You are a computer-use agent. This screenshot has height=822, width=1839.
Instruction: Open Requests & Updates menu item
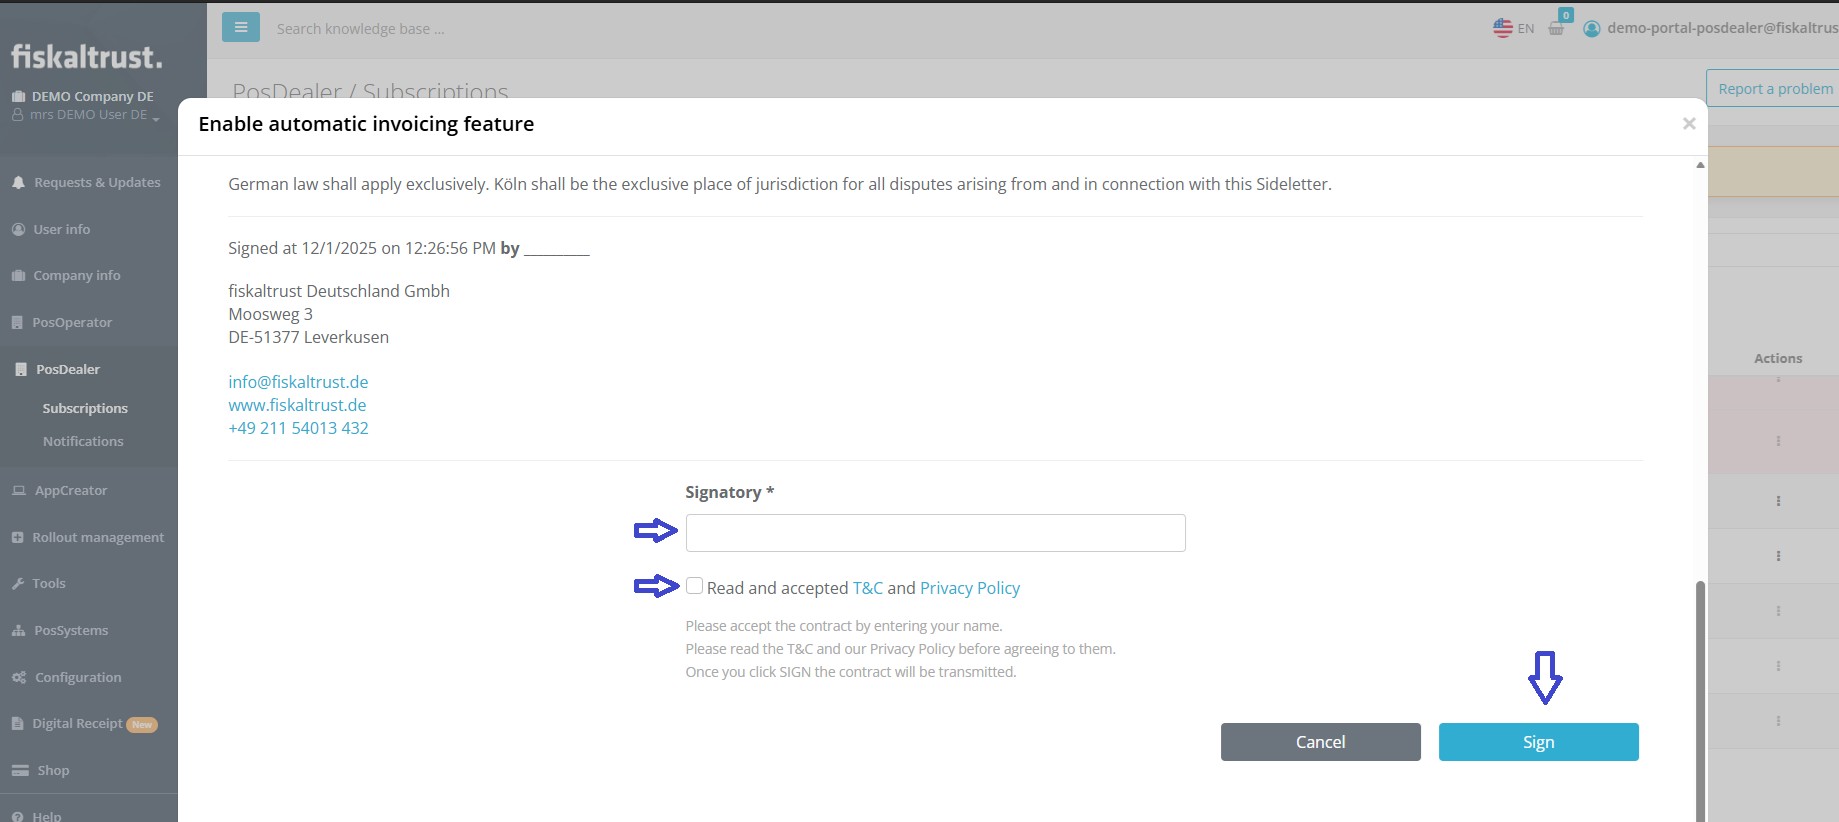pyautogui.click(x=97, y=183)
